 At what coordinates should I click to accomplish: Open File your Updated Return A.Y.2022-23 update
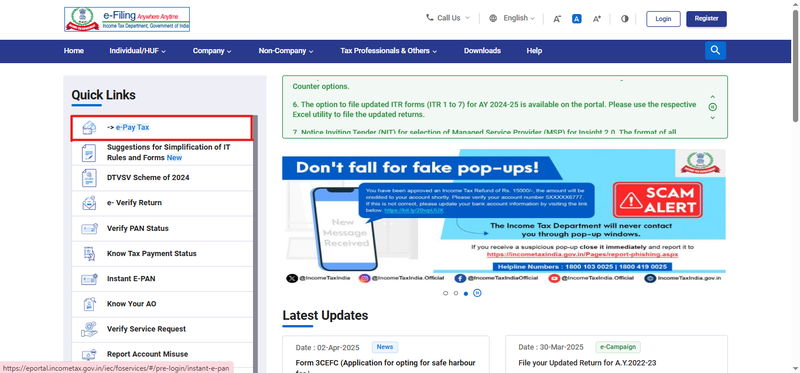point(587,363)
